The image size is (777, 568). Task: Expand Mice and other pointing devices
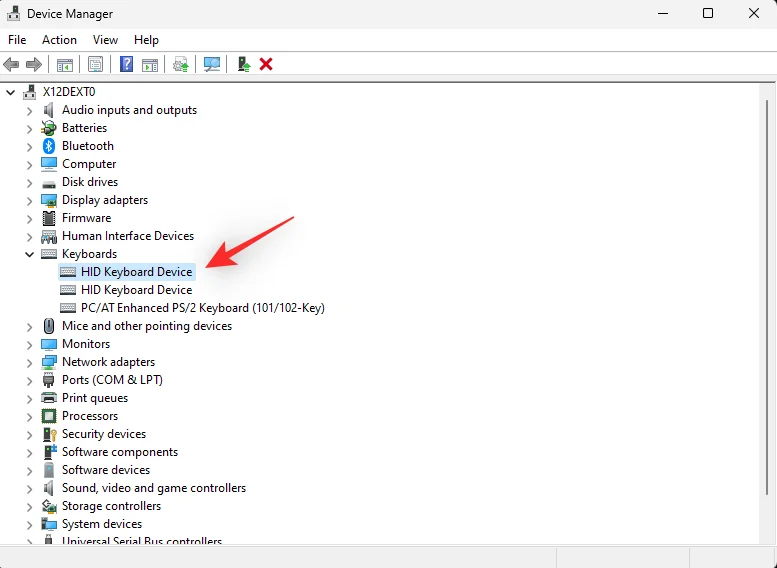click(30, 326)
